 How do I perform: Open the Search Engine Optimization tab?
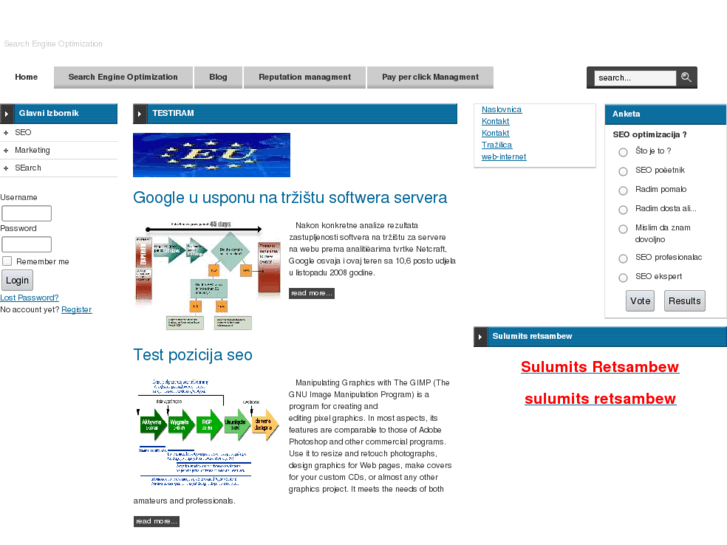(x=123, y=77)
